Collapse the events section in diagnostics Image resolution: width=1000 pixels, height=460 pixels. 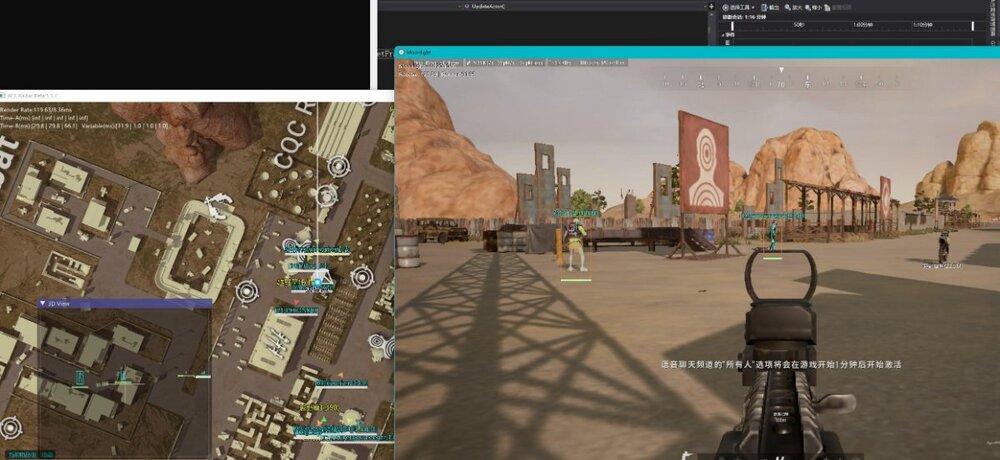pos(723,35)
